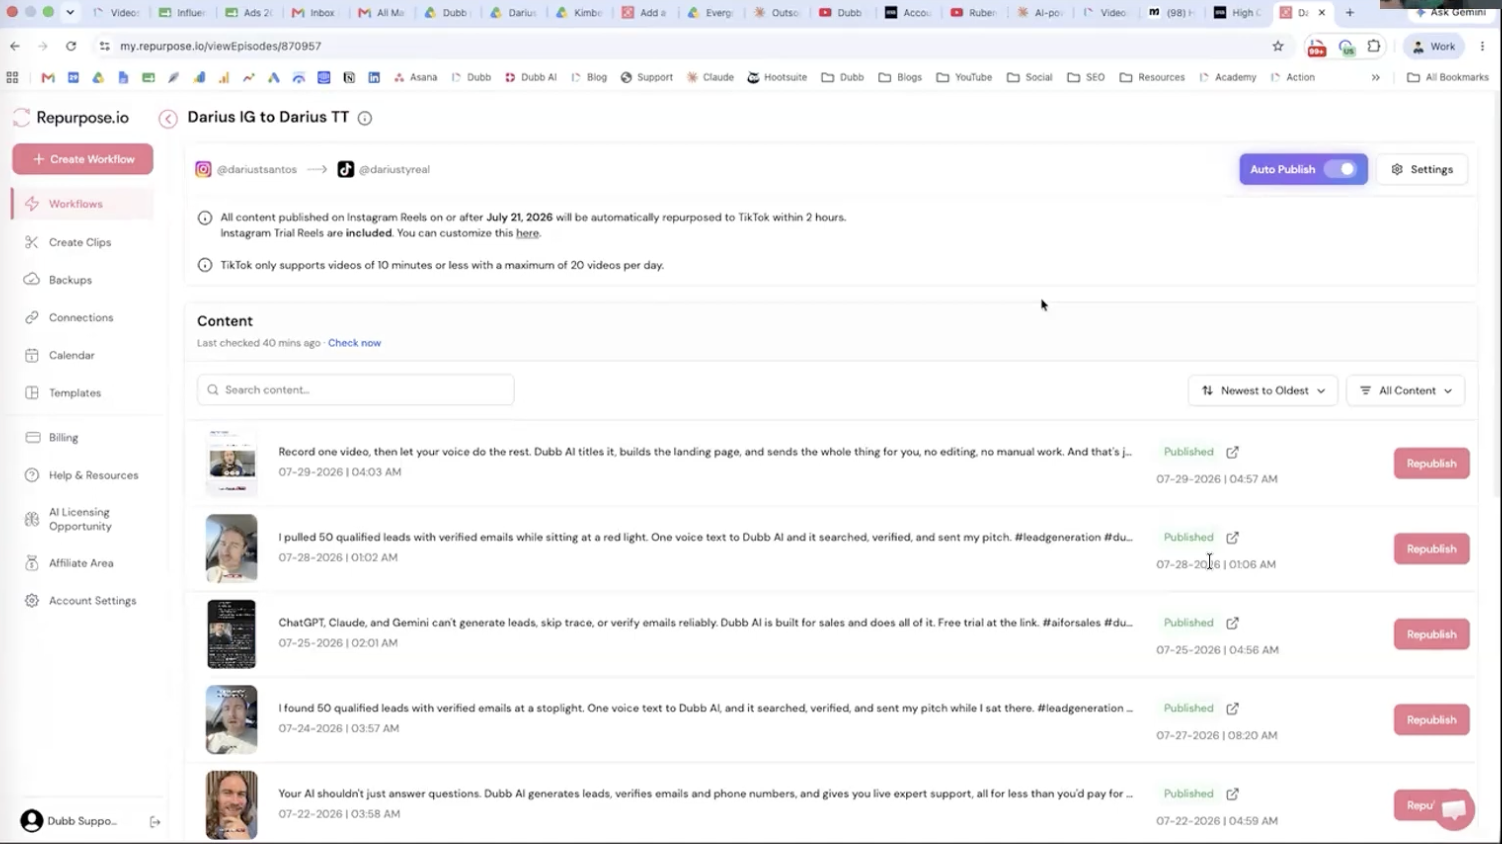Open external link for 07-25-2026 published post

(x=1233, y=623)
